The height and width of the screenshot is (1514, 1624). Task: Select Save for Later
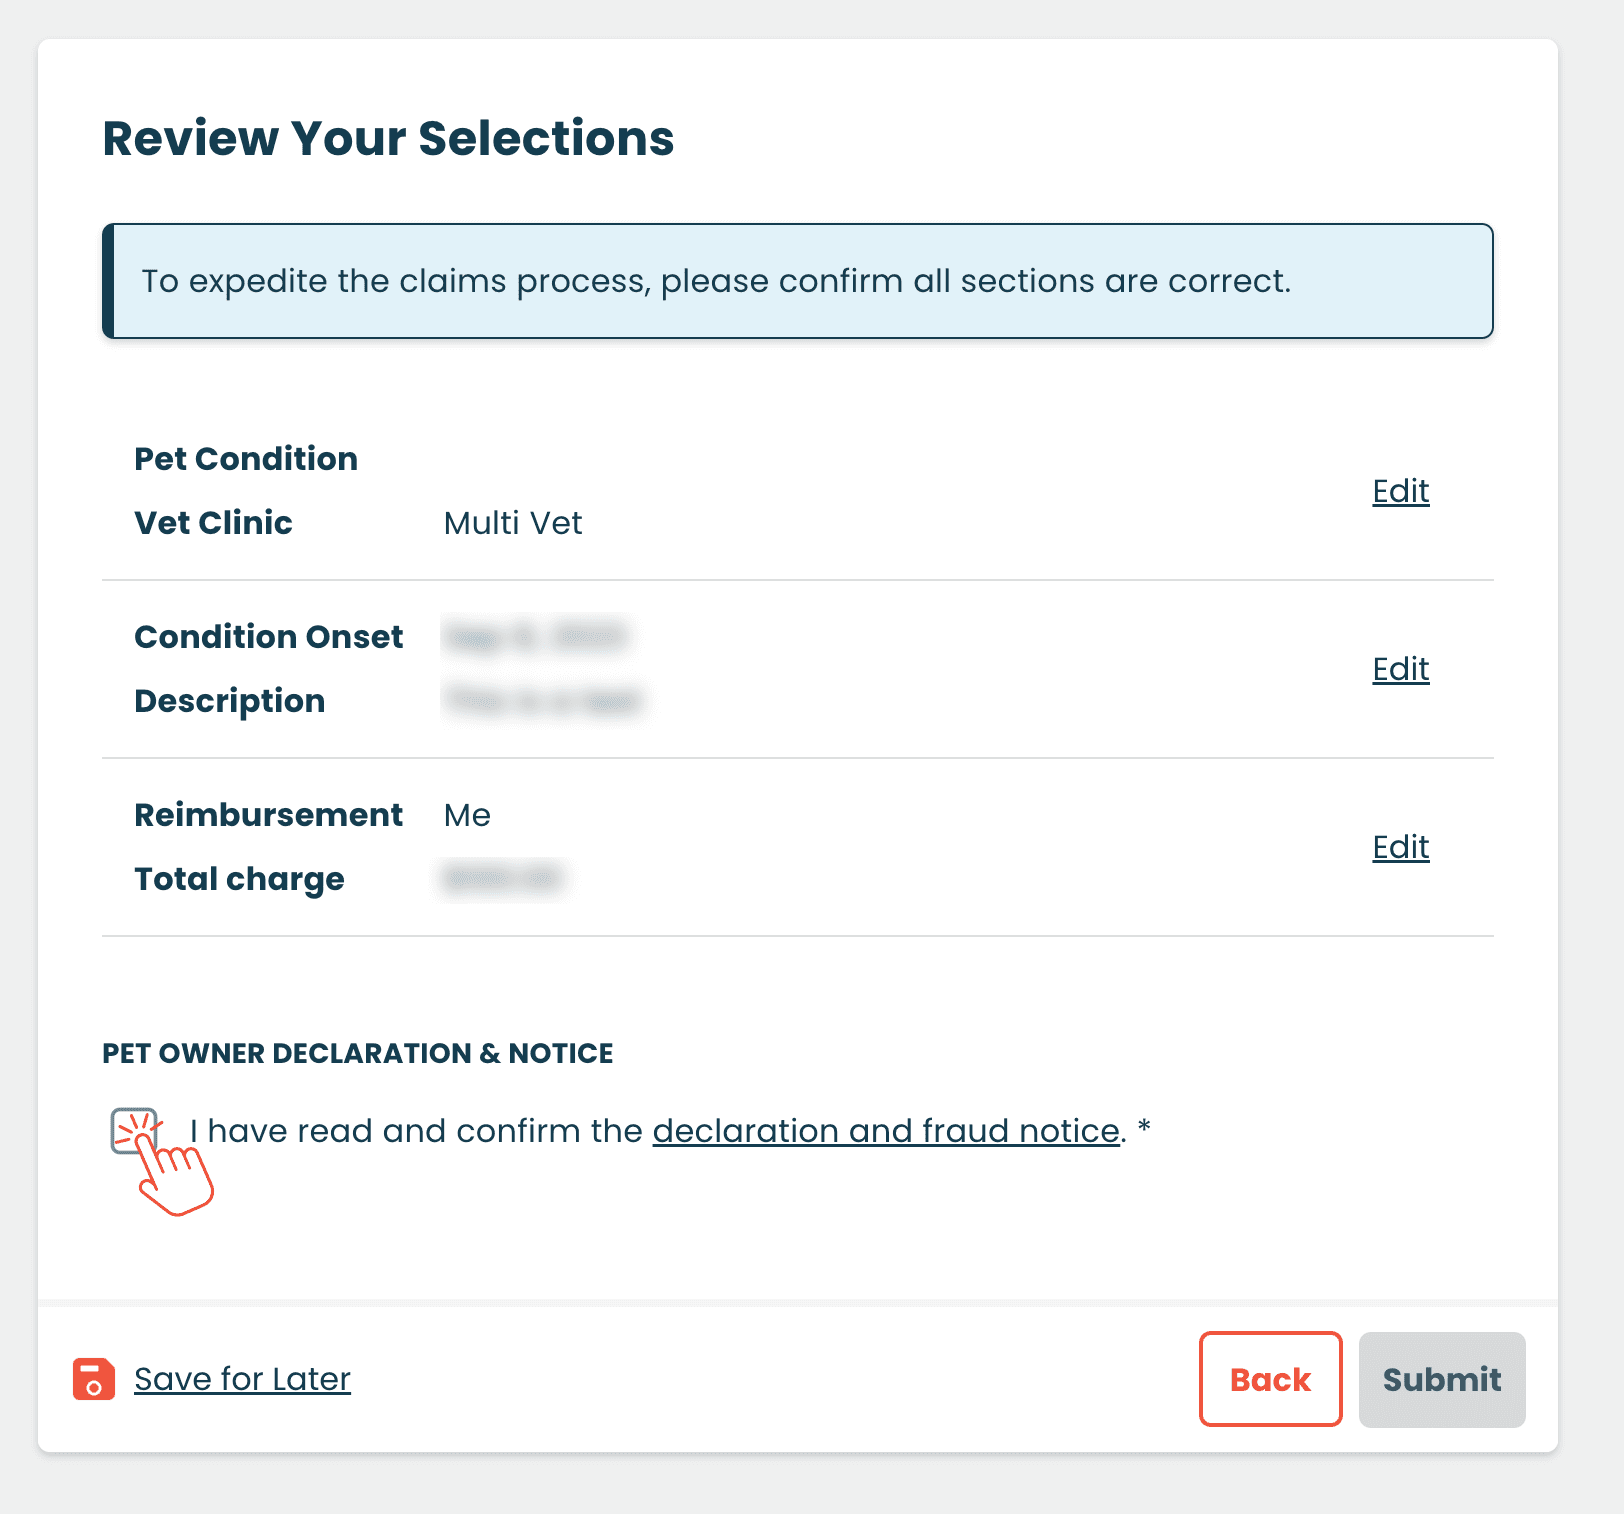pyautogui.click(x=242, y=1379)
